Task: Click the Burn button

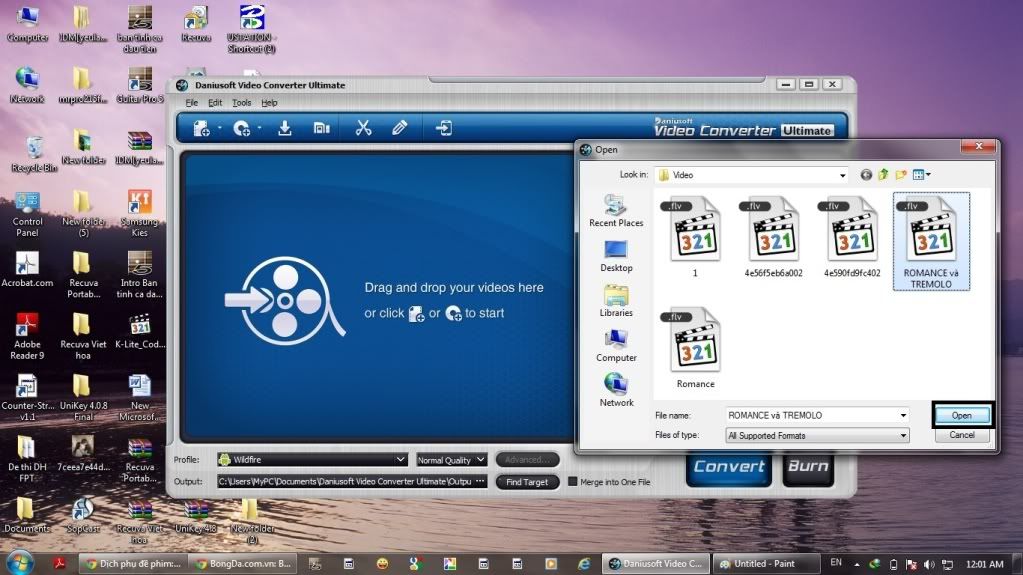Action: 808,467
